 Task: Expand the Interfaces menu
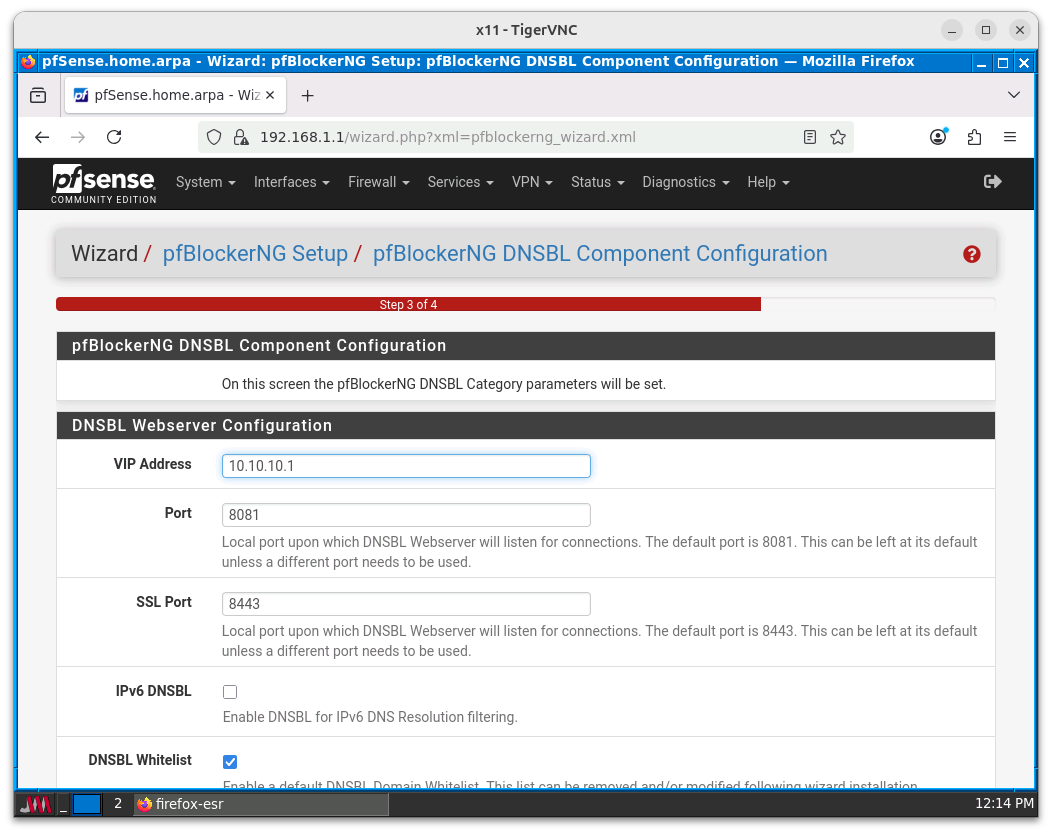[291, 183]
